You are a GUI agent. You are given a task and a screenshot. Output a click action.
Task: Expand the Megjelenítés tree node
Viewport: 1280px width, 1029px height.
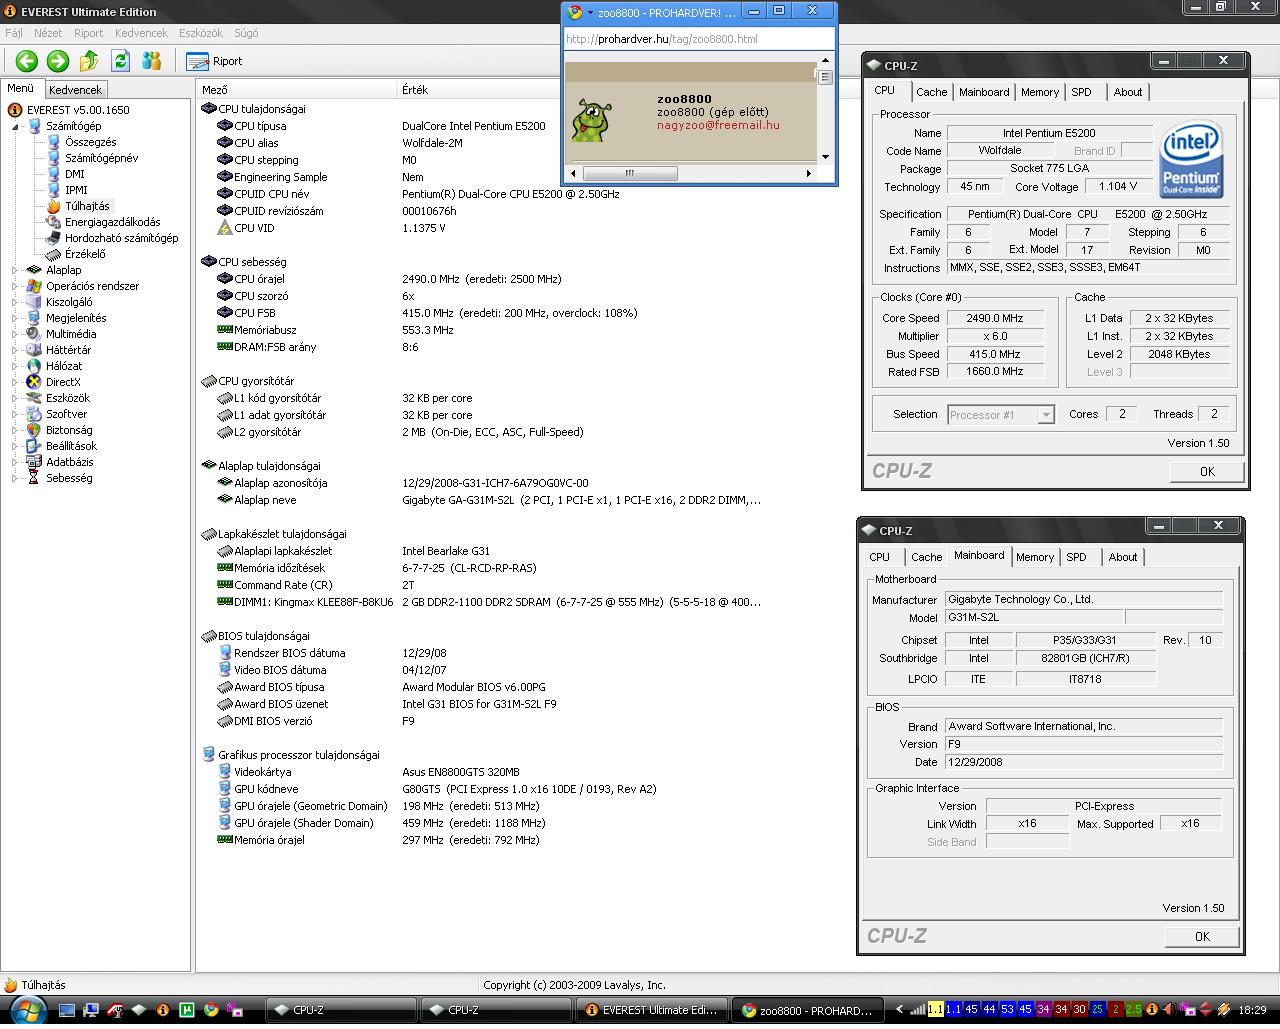pyautogui.click(x=15, y=318)
